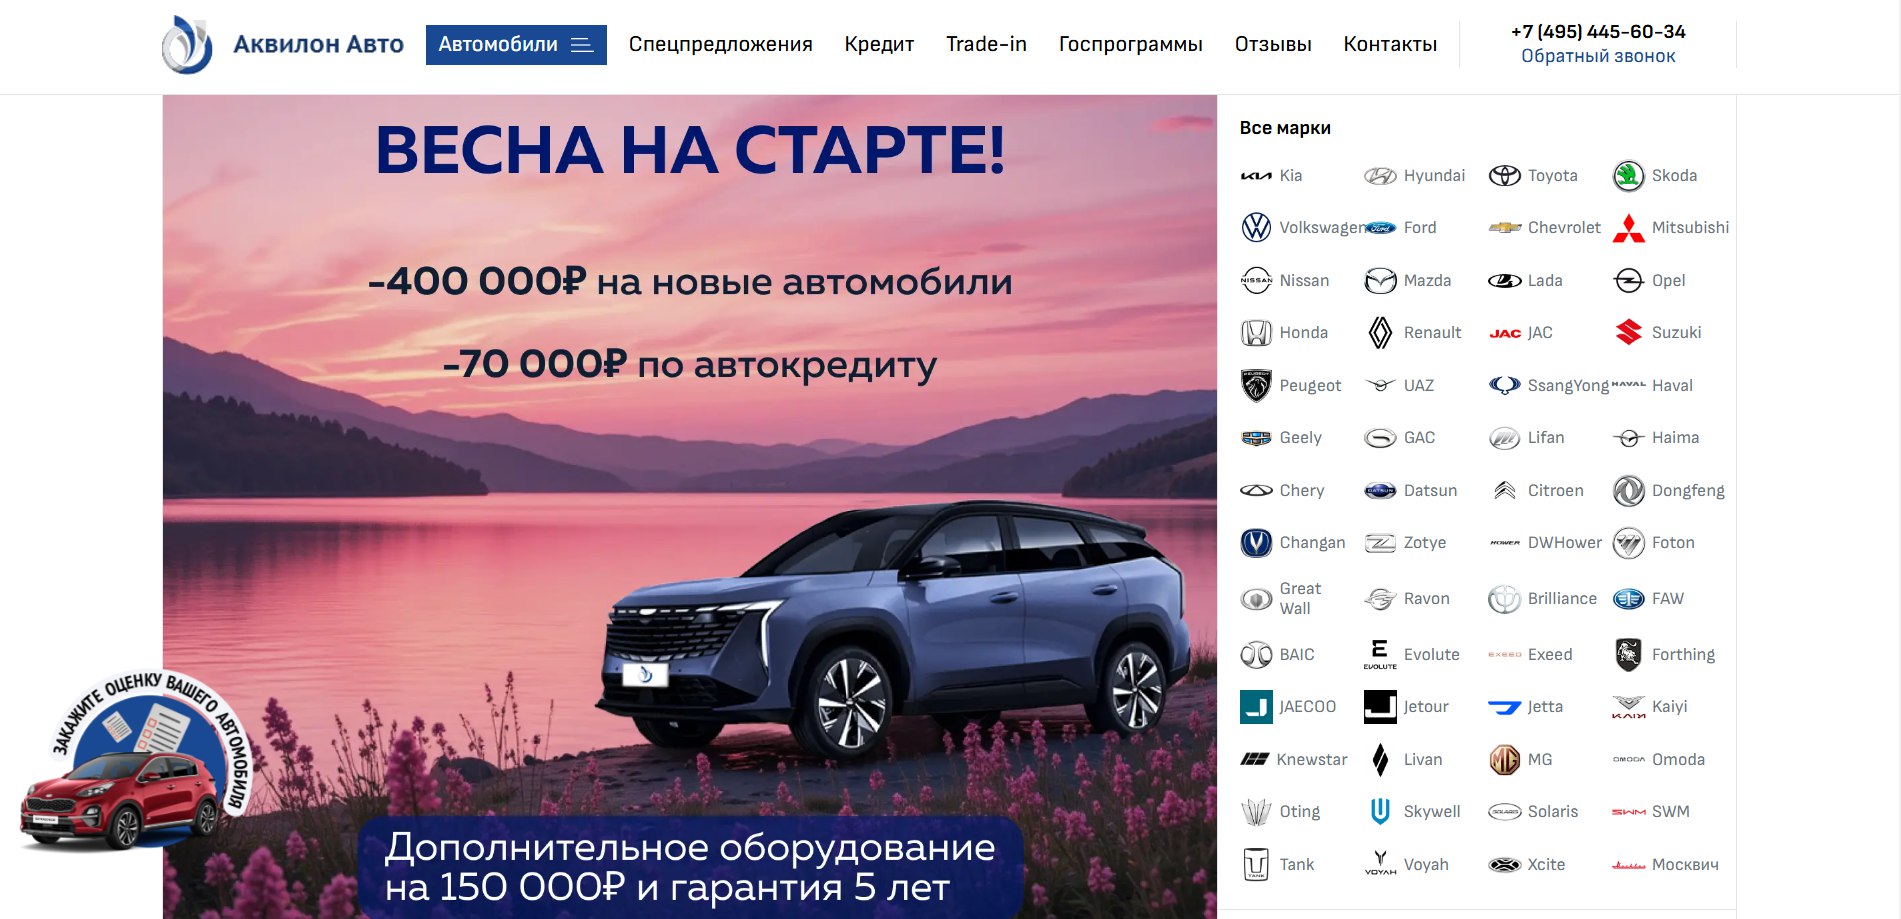Open the Oting brand link
The height and width of the screenshot is (919, 1901).
(x=1280, y=812)
